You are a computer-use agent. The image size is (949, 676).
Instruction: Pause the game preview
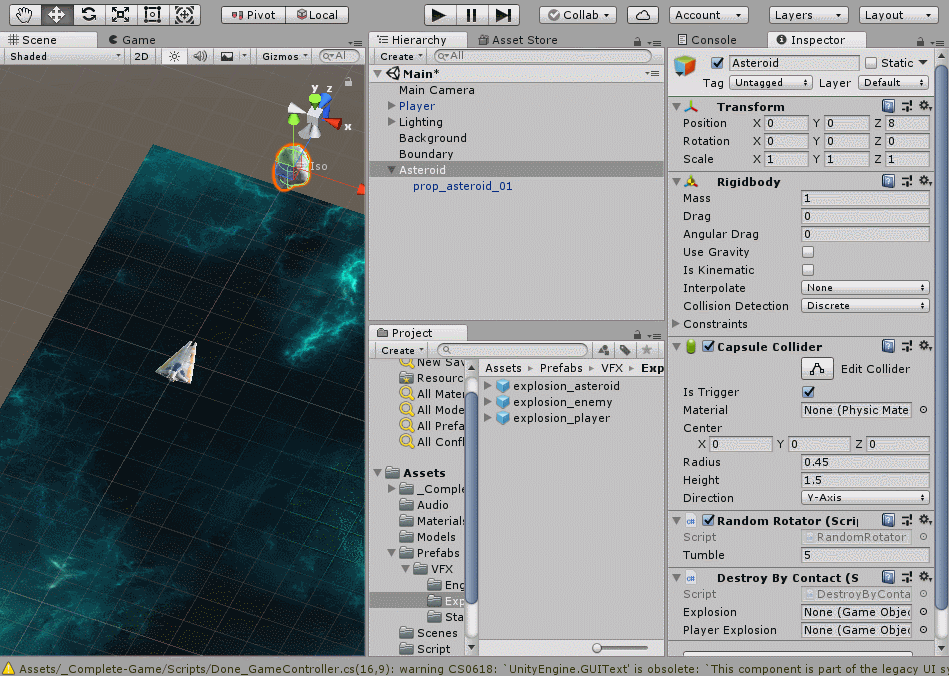point(471,15)
